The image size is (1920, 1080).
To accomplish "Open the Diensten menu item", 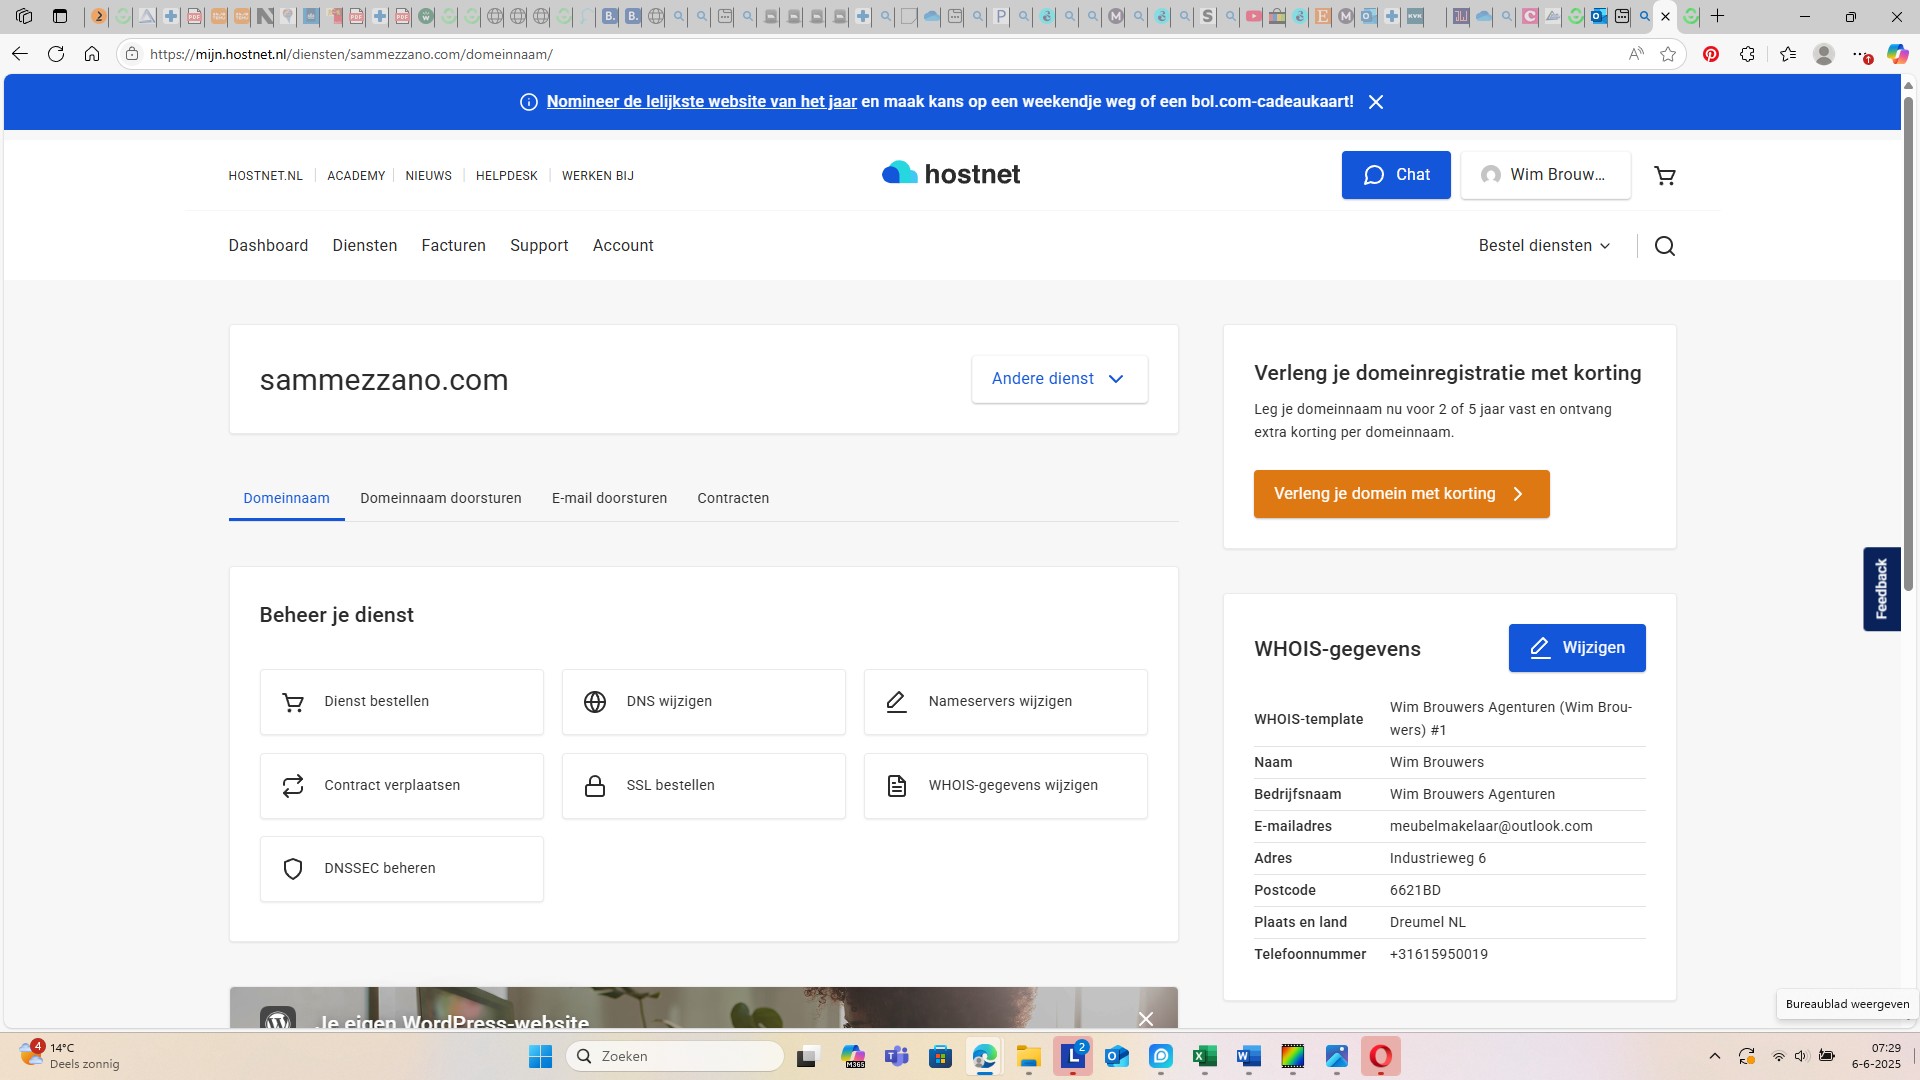I will pyautogui.click(x=365, y=246).
